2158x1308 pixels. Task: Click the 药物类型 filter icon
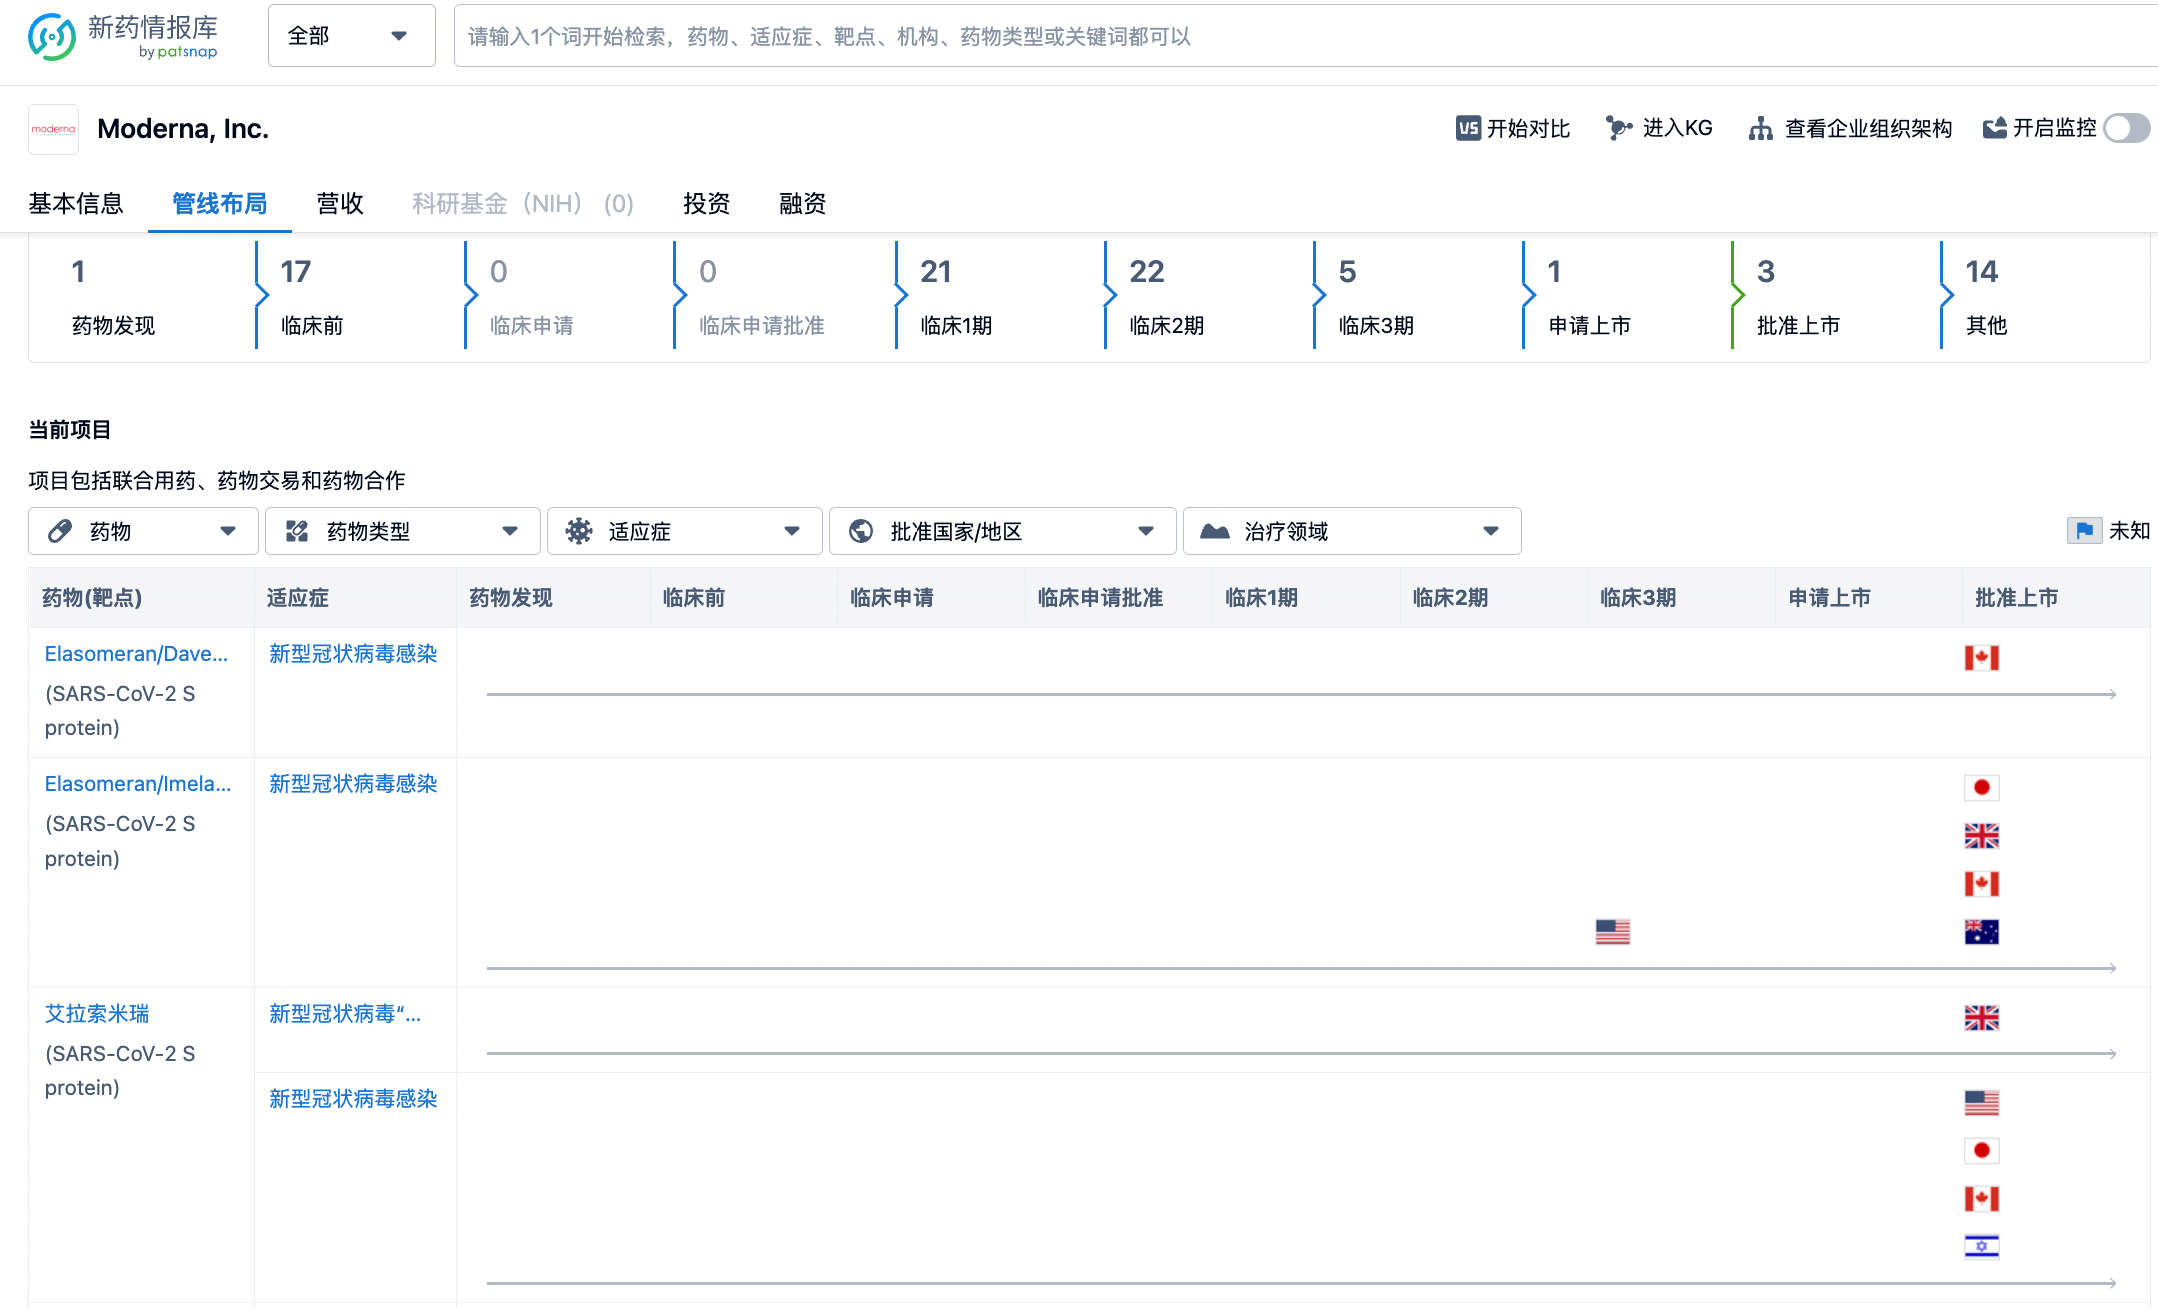coord(297,531)
